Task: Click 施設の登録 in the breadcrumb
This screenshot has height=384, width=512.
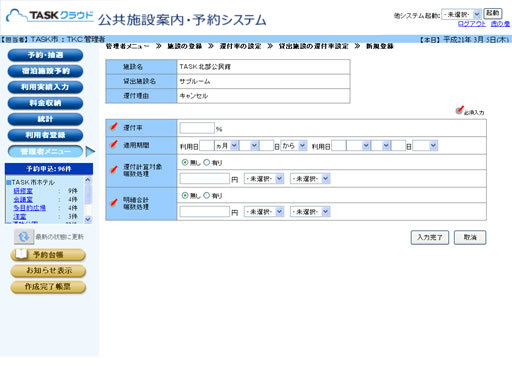Action: [x=185, y=46]
